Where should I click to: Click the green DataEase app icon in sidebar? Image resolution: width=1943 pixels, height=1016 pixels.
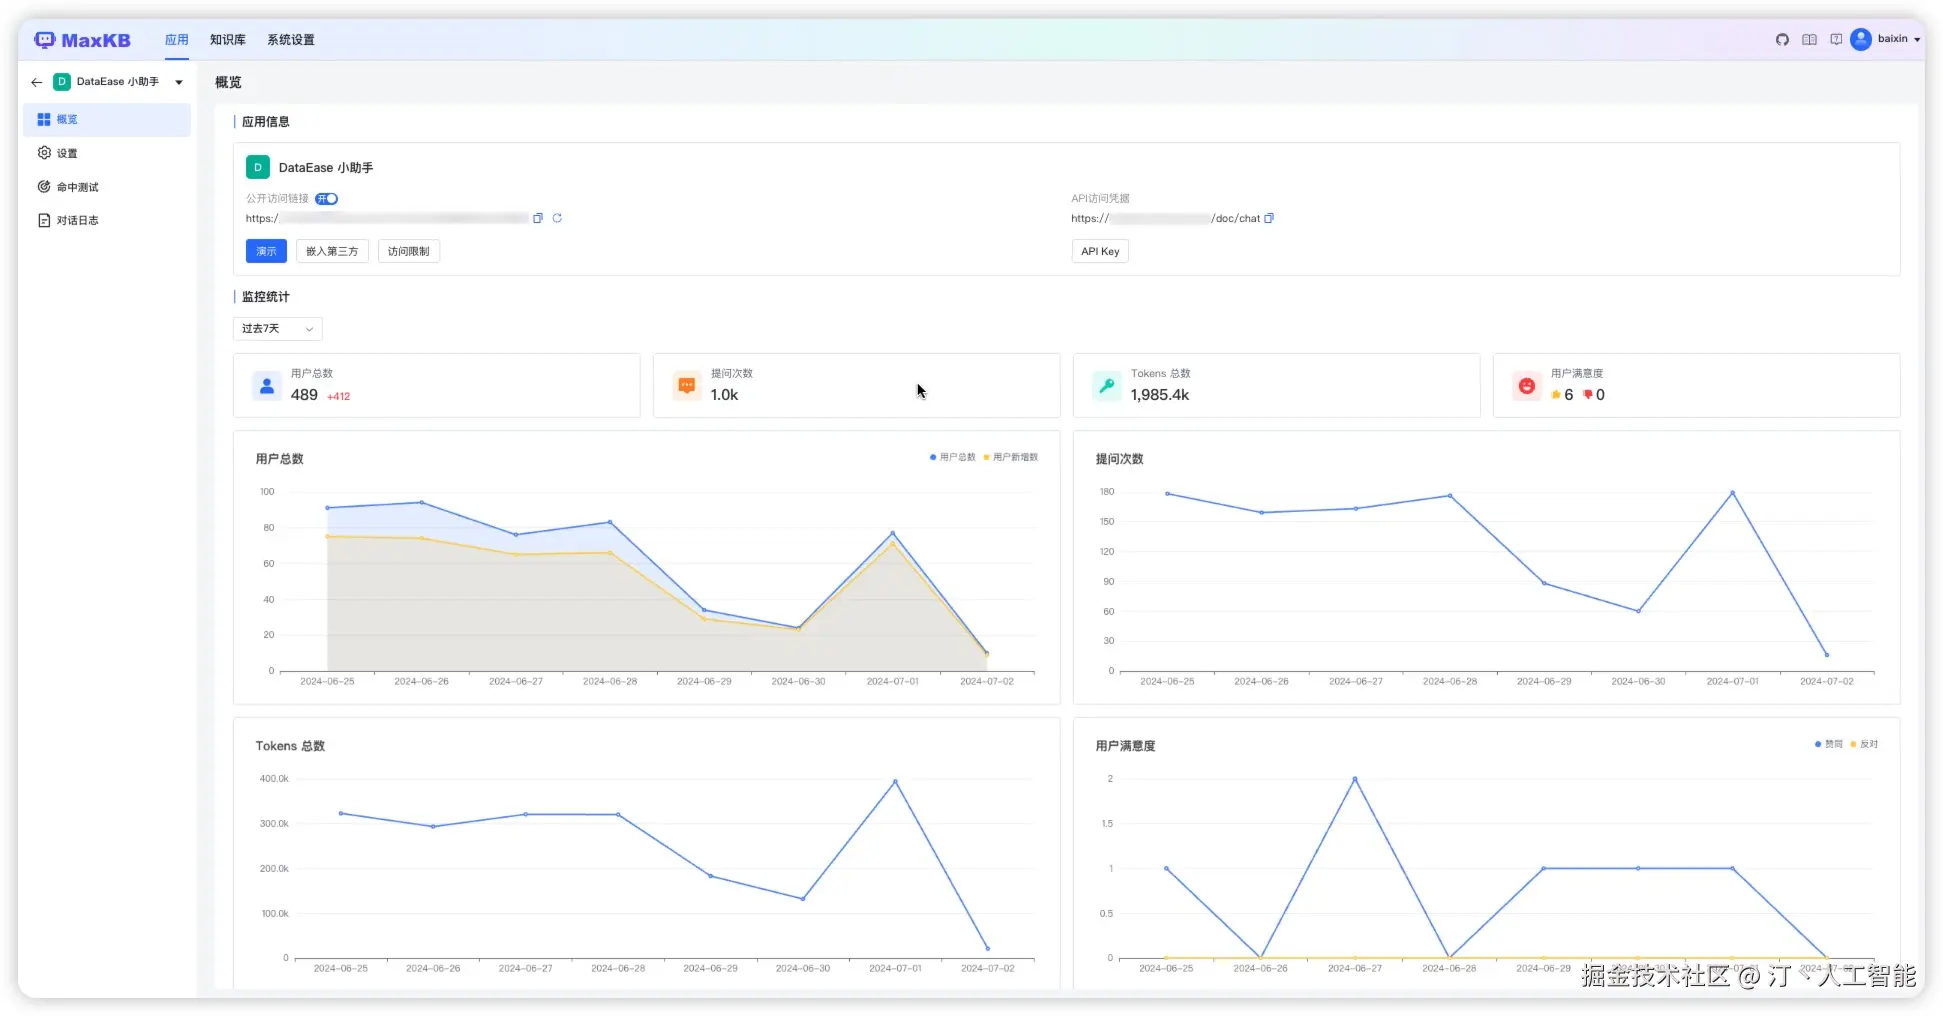point(62,82)
